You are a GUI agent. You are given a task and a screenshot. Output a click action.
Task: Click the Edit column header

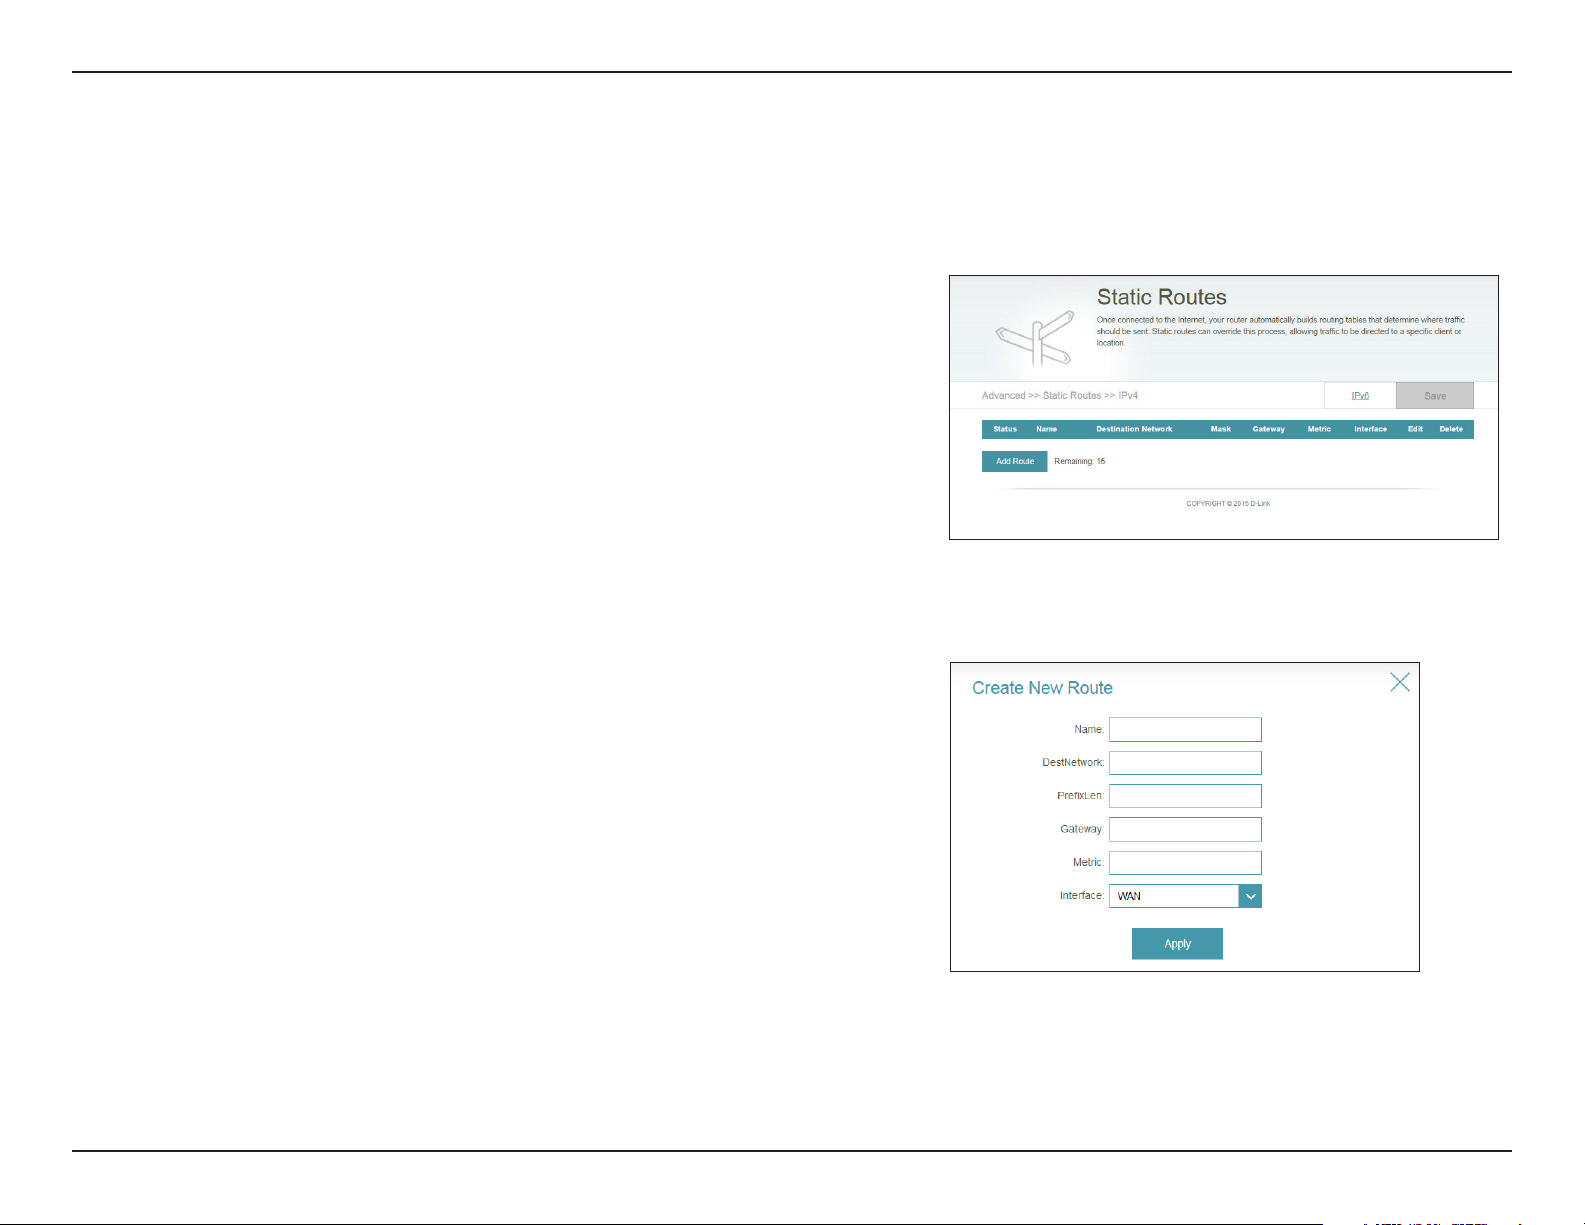point(1415,429)
